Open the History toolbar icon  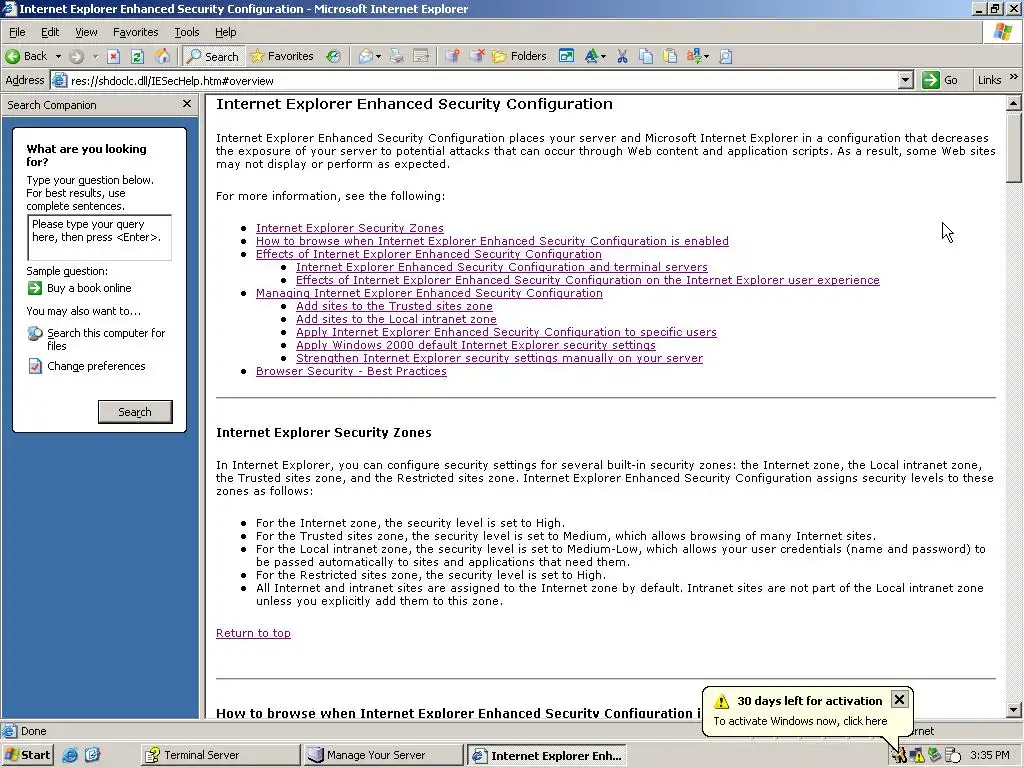pyautogui.click(x=334, y=56)
